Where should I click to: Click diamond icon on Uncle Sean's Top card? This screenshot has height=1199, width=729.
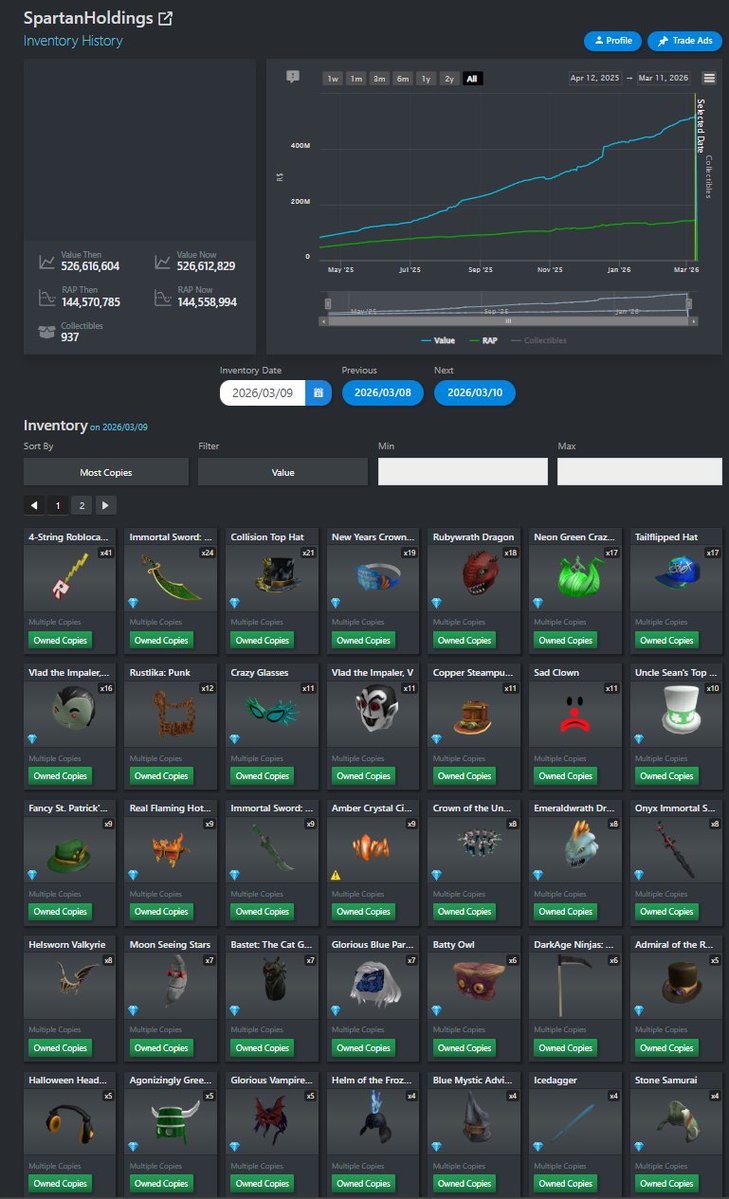pos(638,739)
